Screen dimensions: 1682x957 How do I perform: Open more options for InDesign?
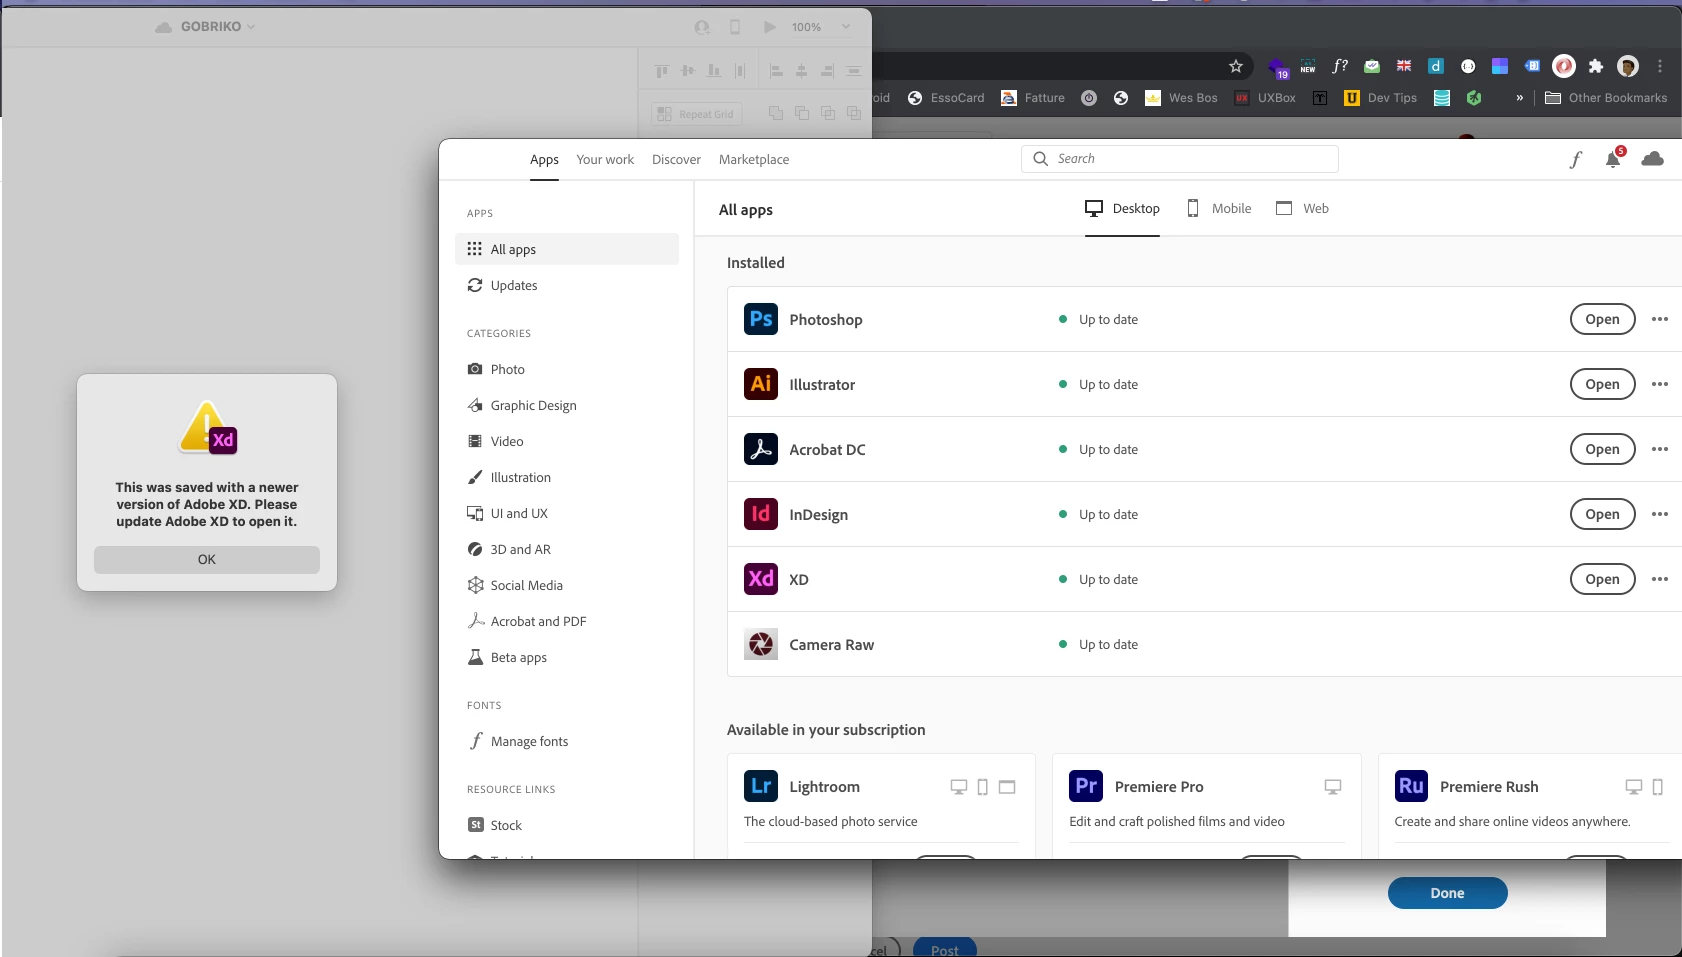1660,514
